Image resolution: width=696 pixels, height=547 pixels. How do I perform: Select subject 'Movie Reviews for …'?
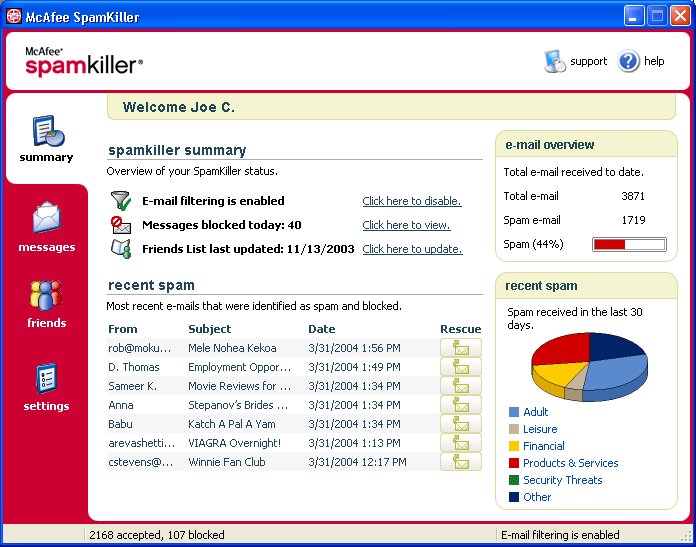coord(239,386)
